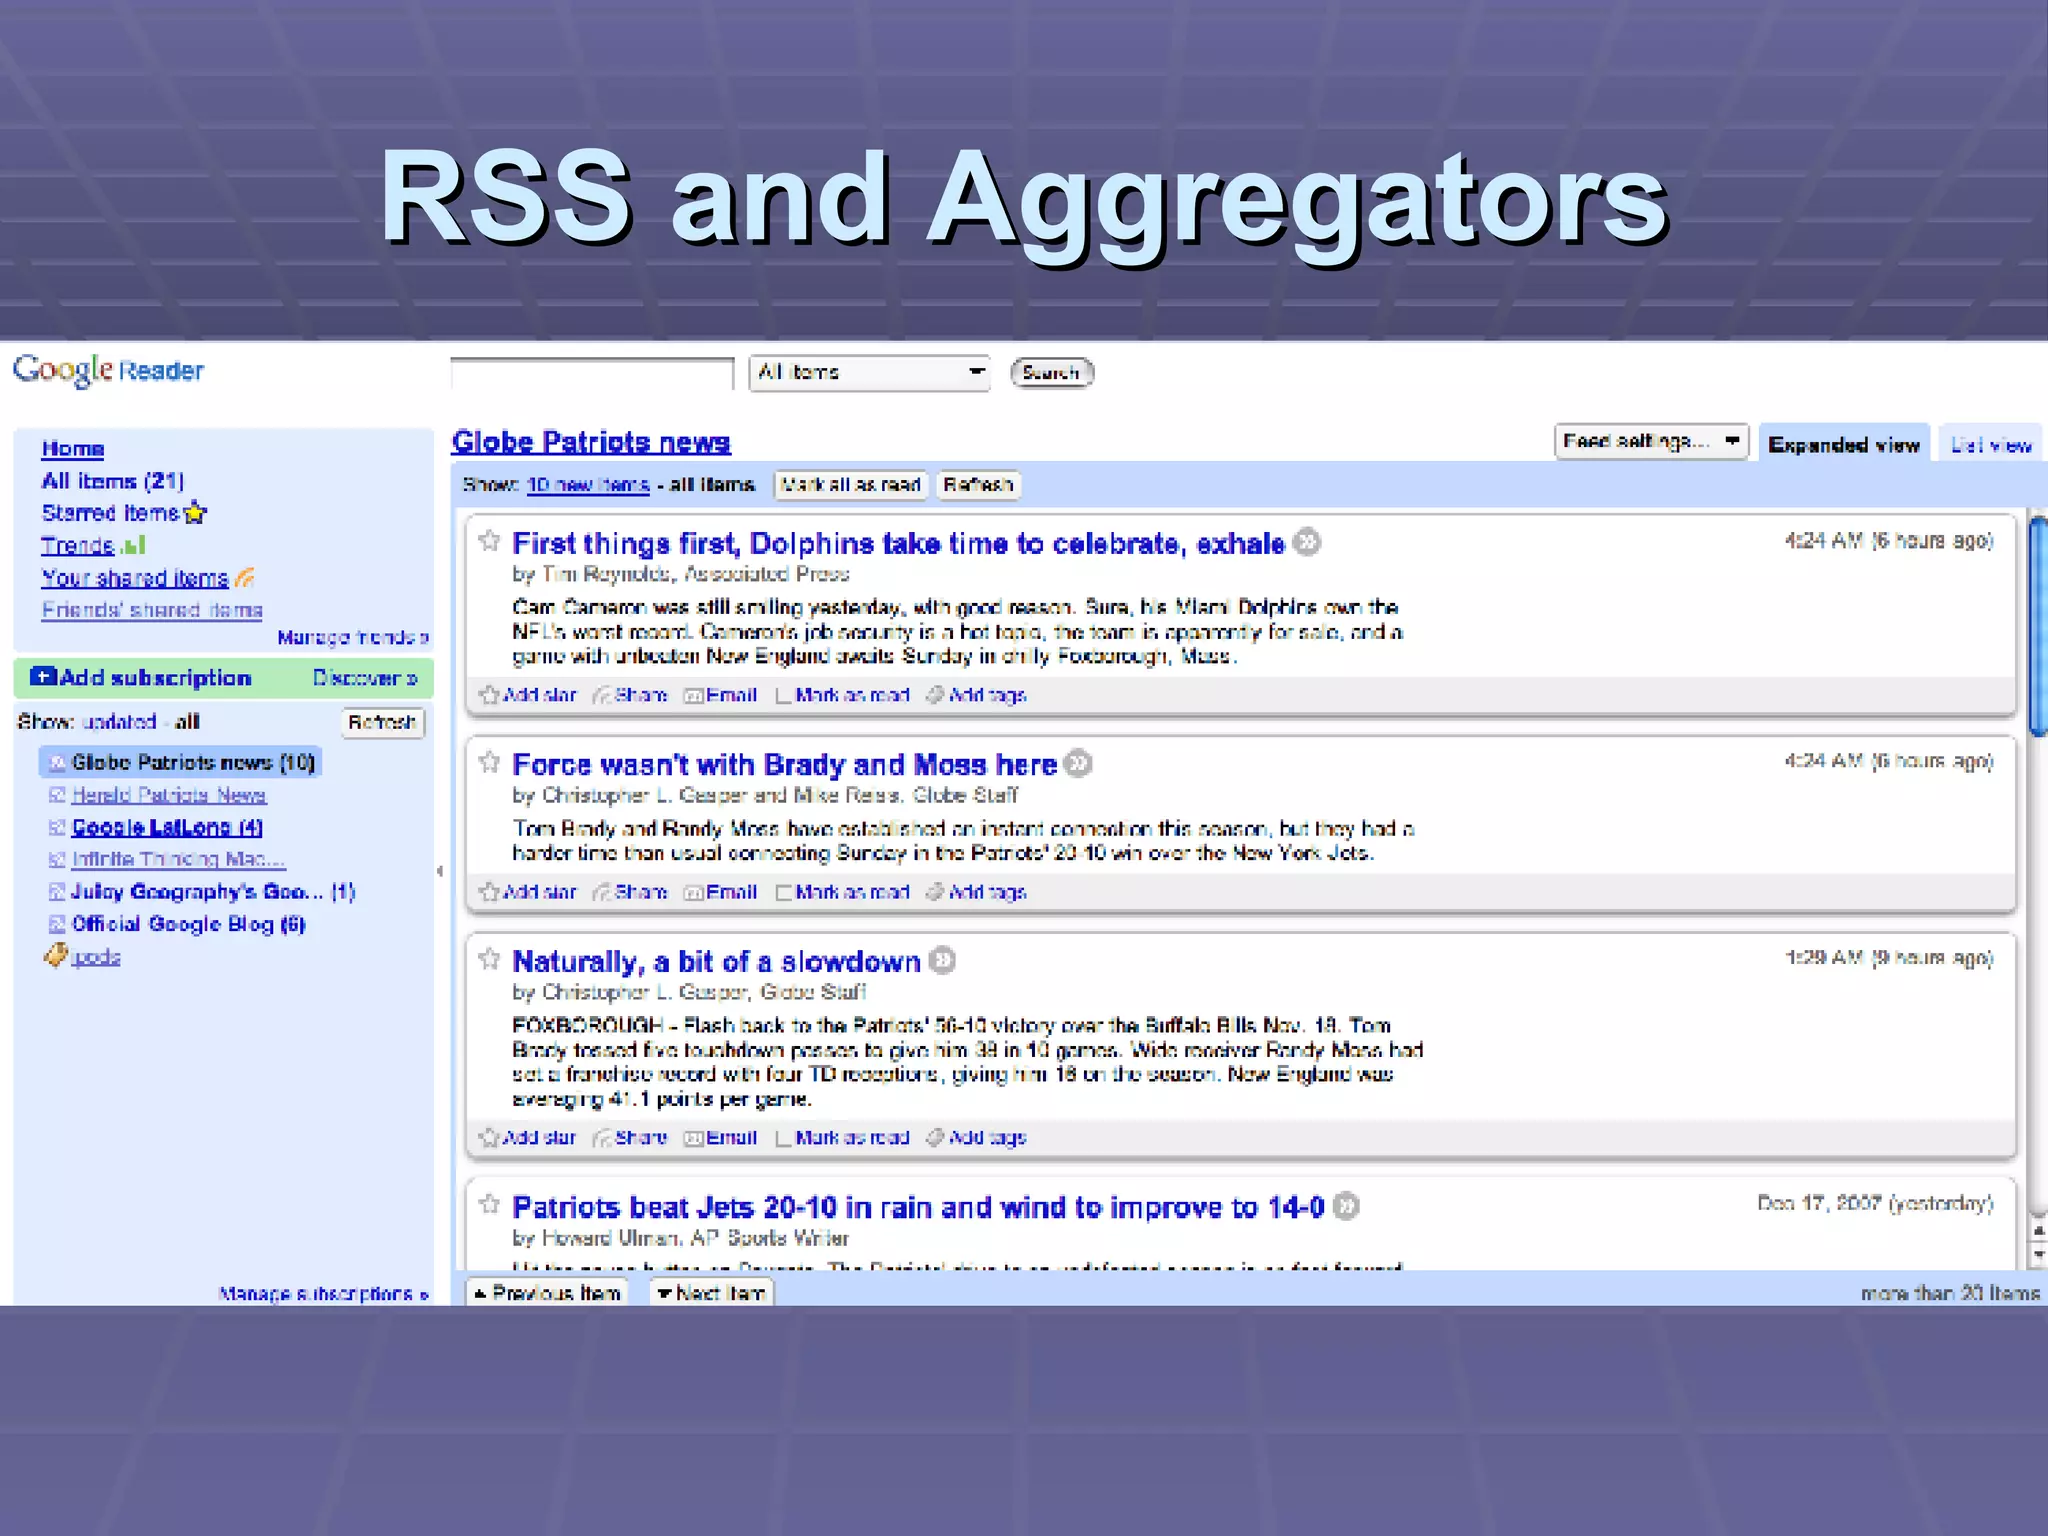Go to Next item
Screen dimensions: 2048x1536
point(711,1293)
